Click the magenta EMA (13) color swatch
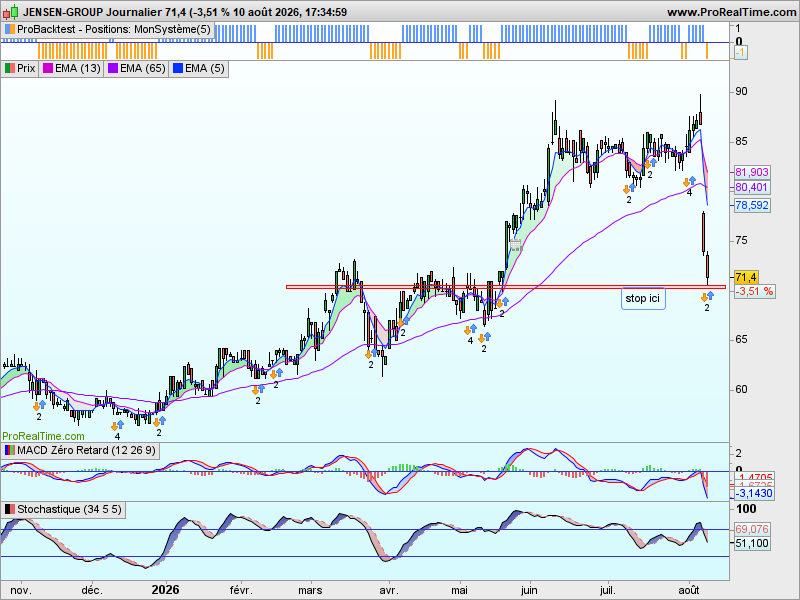Image resolution: width=800 pixels, height=600 pixels. [48, 68]
